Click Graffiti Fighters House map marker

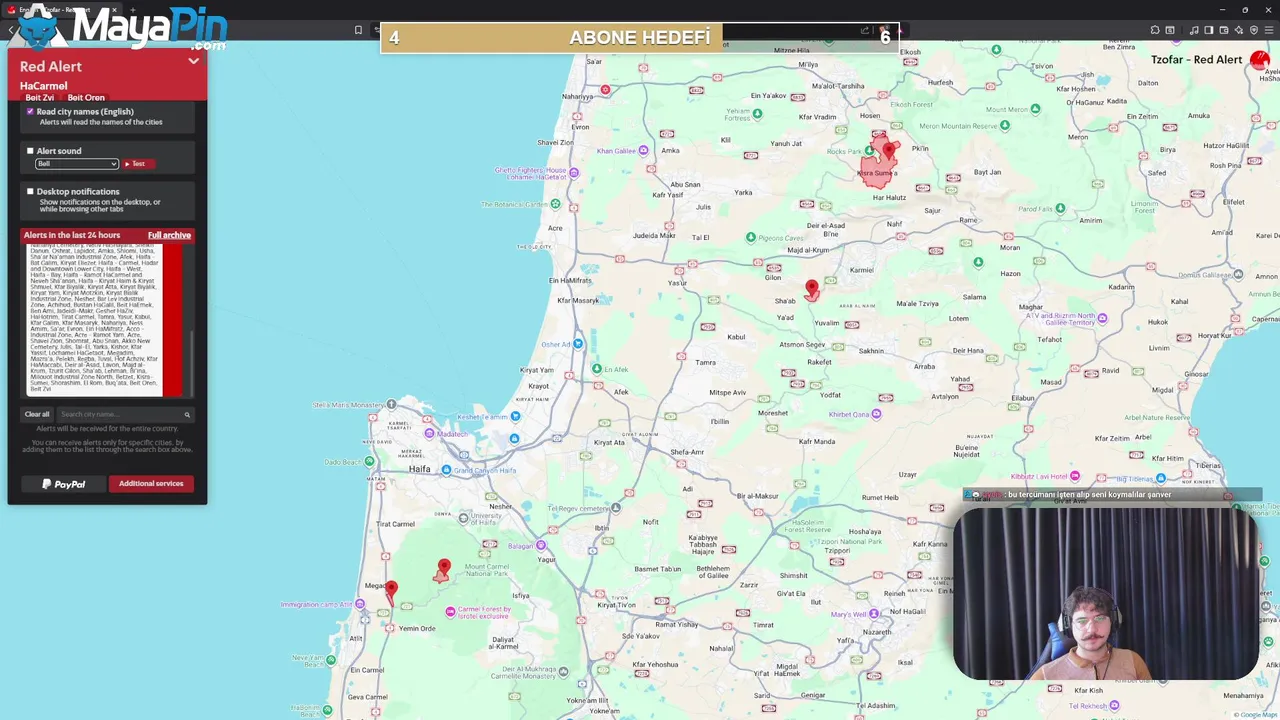[x=573, y=172]
